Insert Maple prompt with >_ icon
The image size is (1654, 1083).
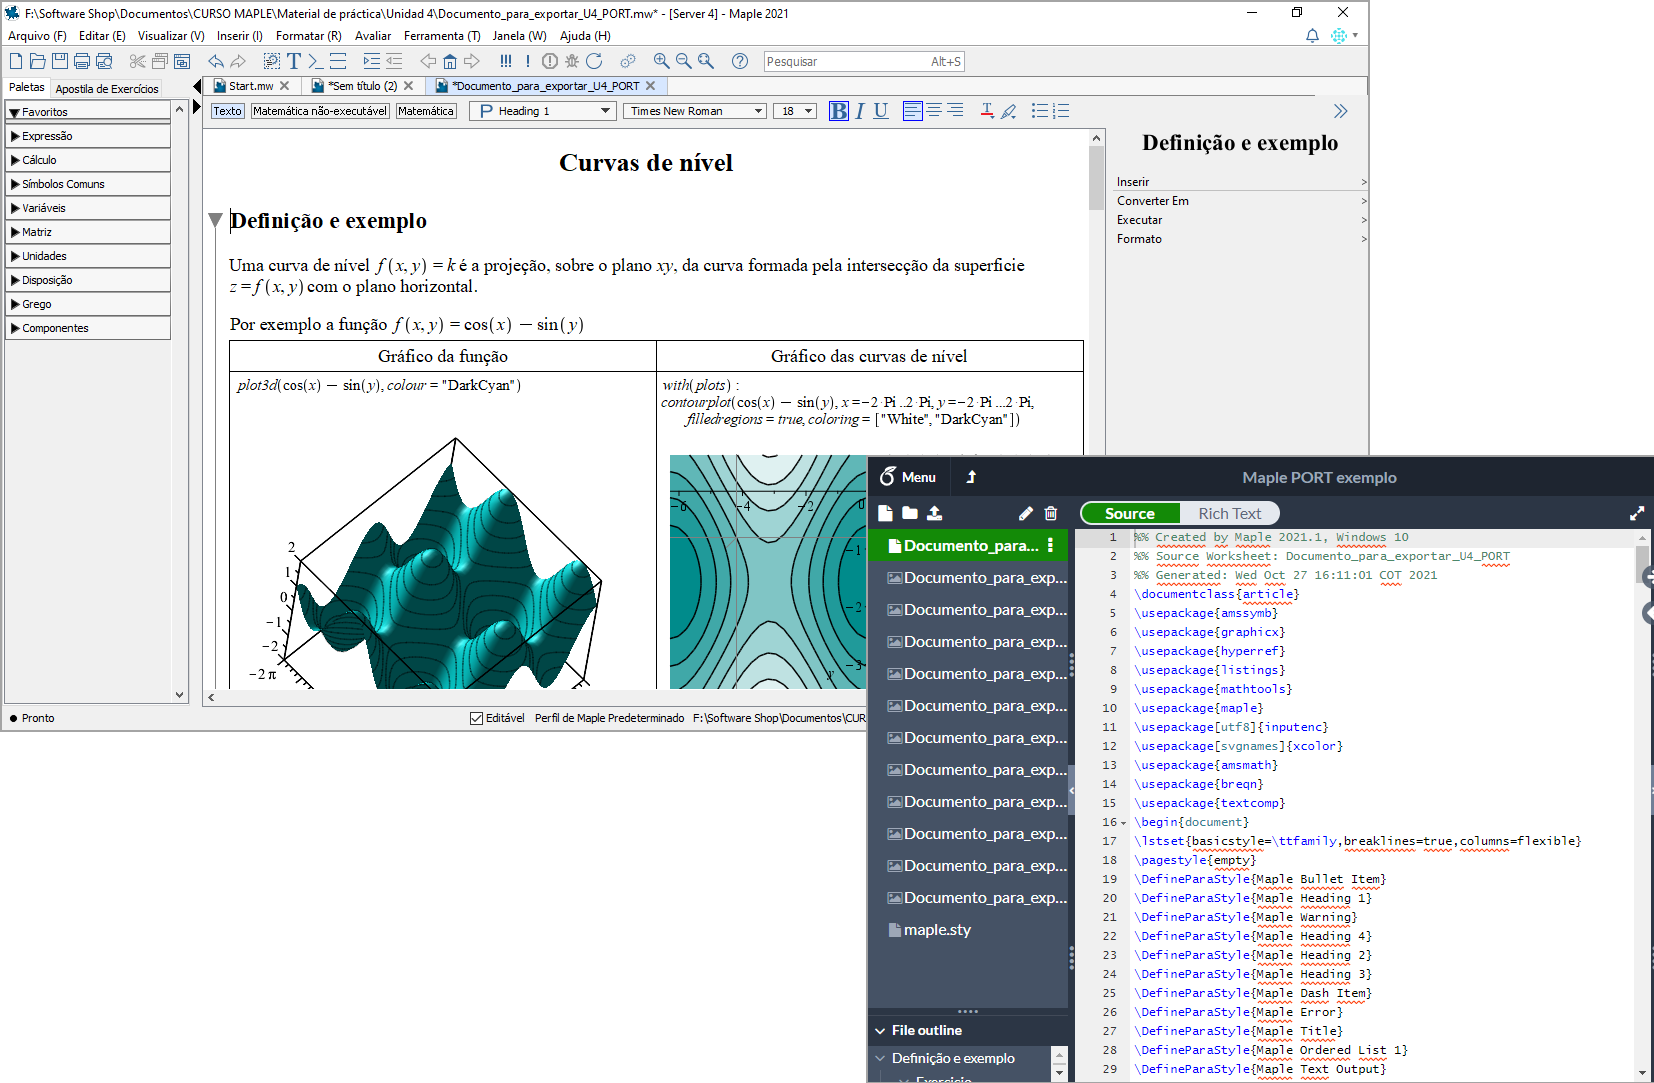[315, 61]
